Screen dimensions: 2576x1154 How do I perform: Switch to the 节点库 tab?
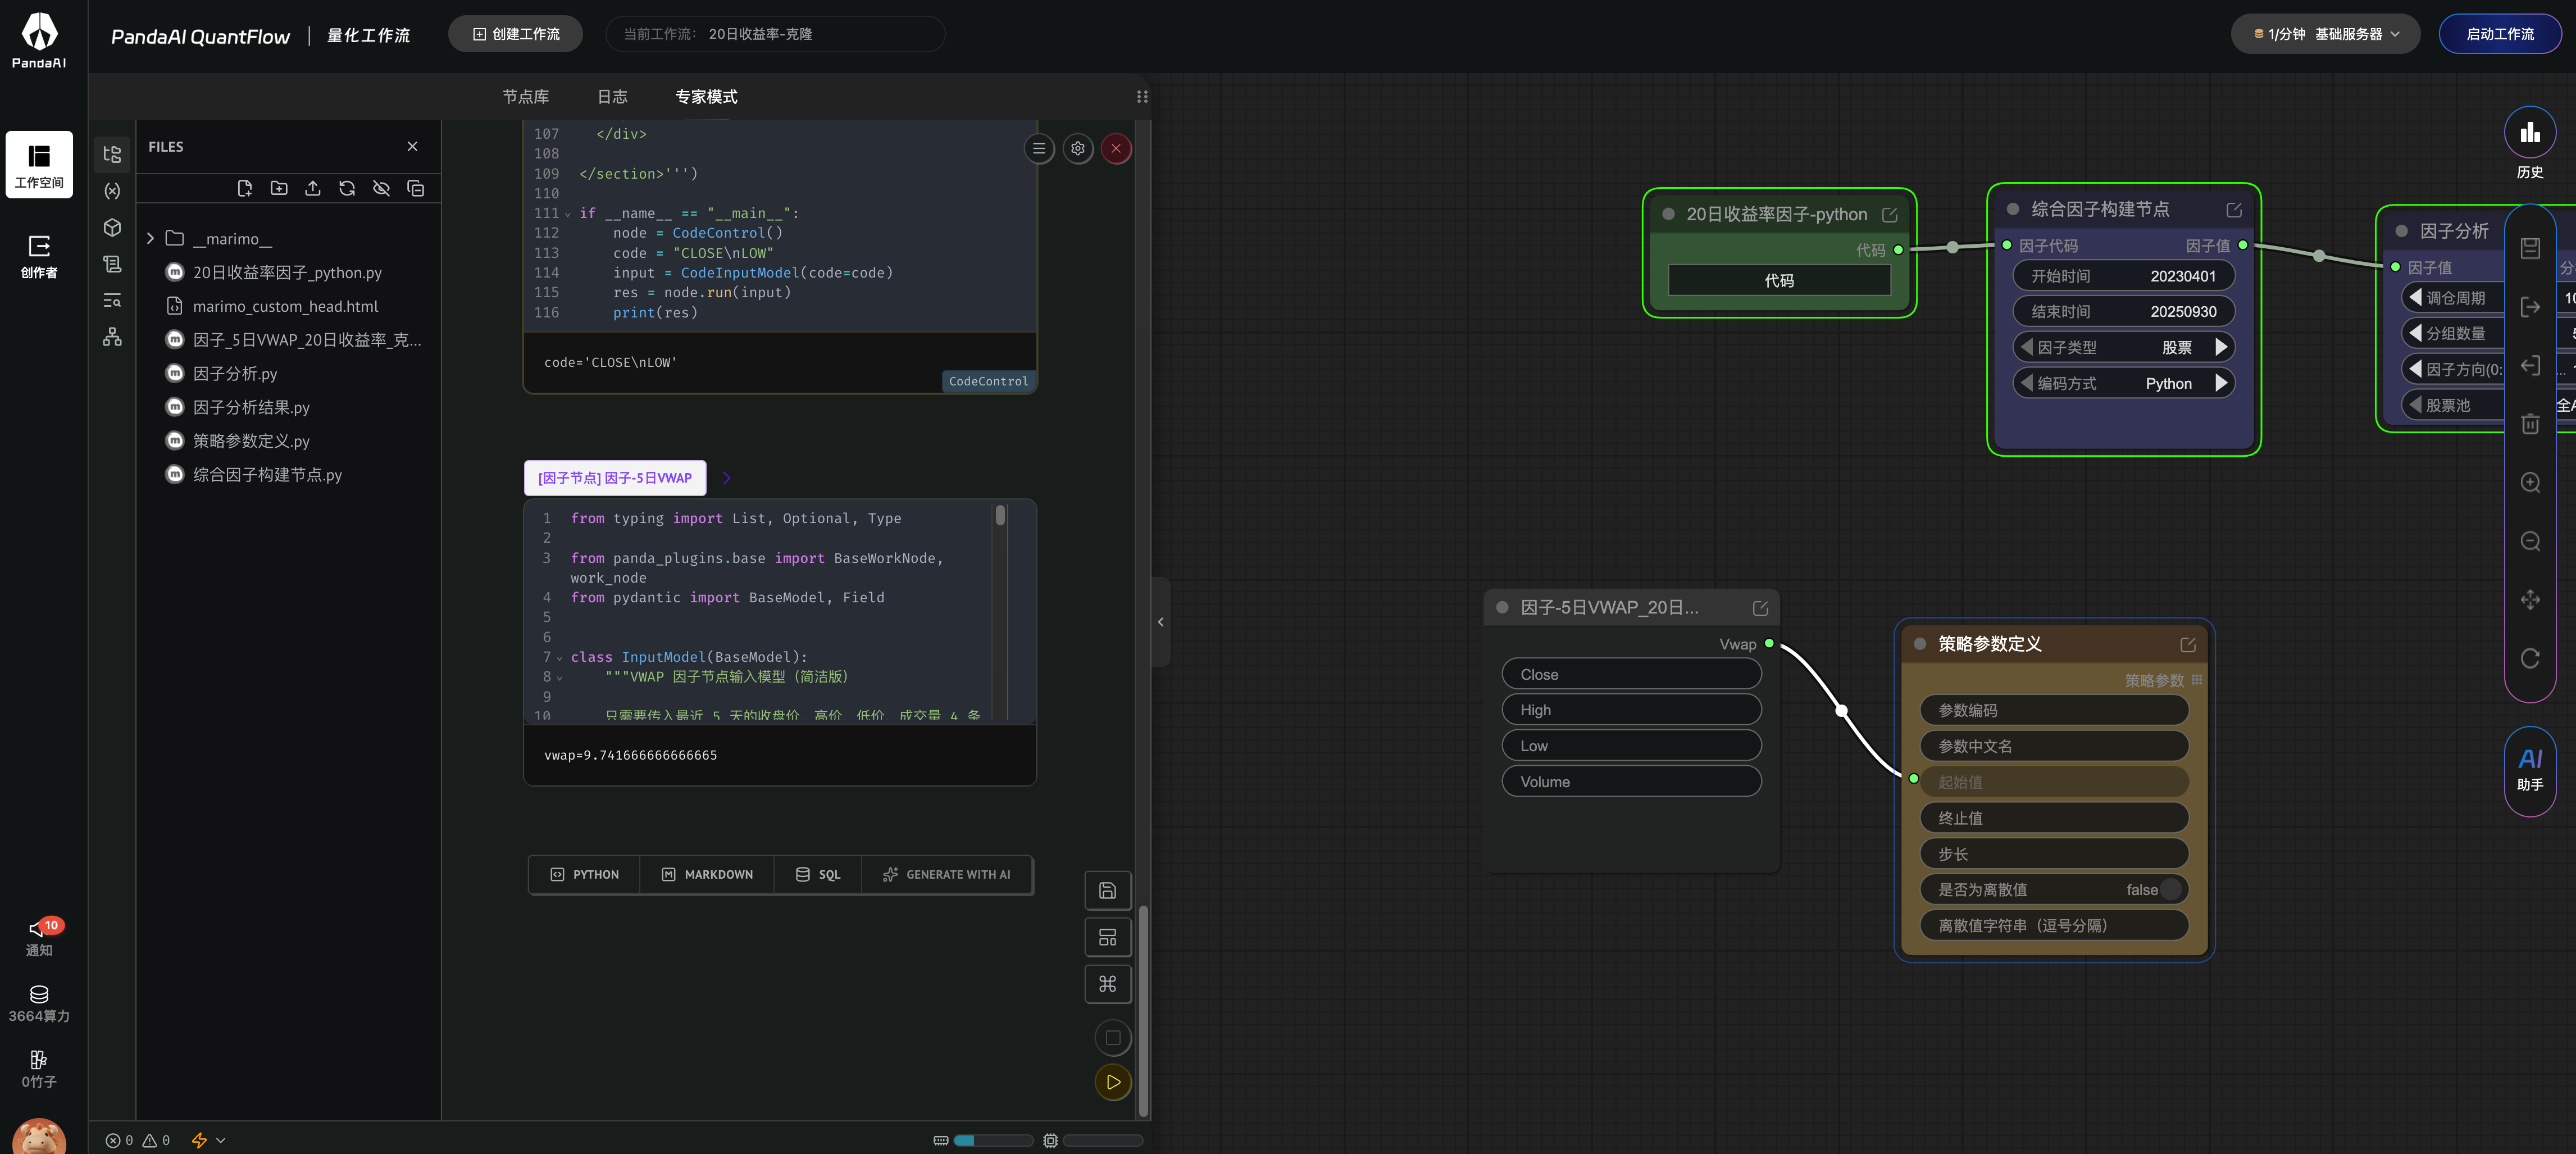(x=526, y=97)
